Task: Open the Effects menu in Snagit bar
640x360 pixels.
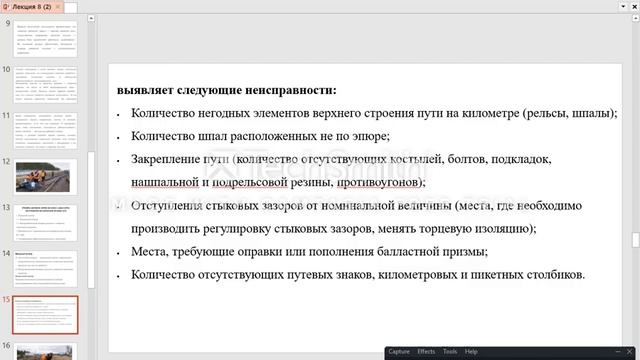Action: [426, 351]
